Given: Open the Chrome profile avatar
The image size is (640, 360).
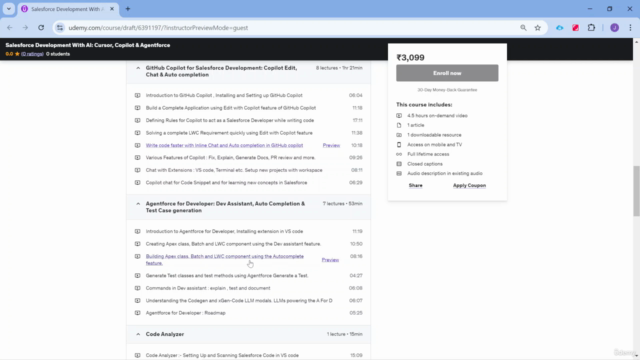Looking at the screenshot, I should pyautogui.click(x=614, y=28).
